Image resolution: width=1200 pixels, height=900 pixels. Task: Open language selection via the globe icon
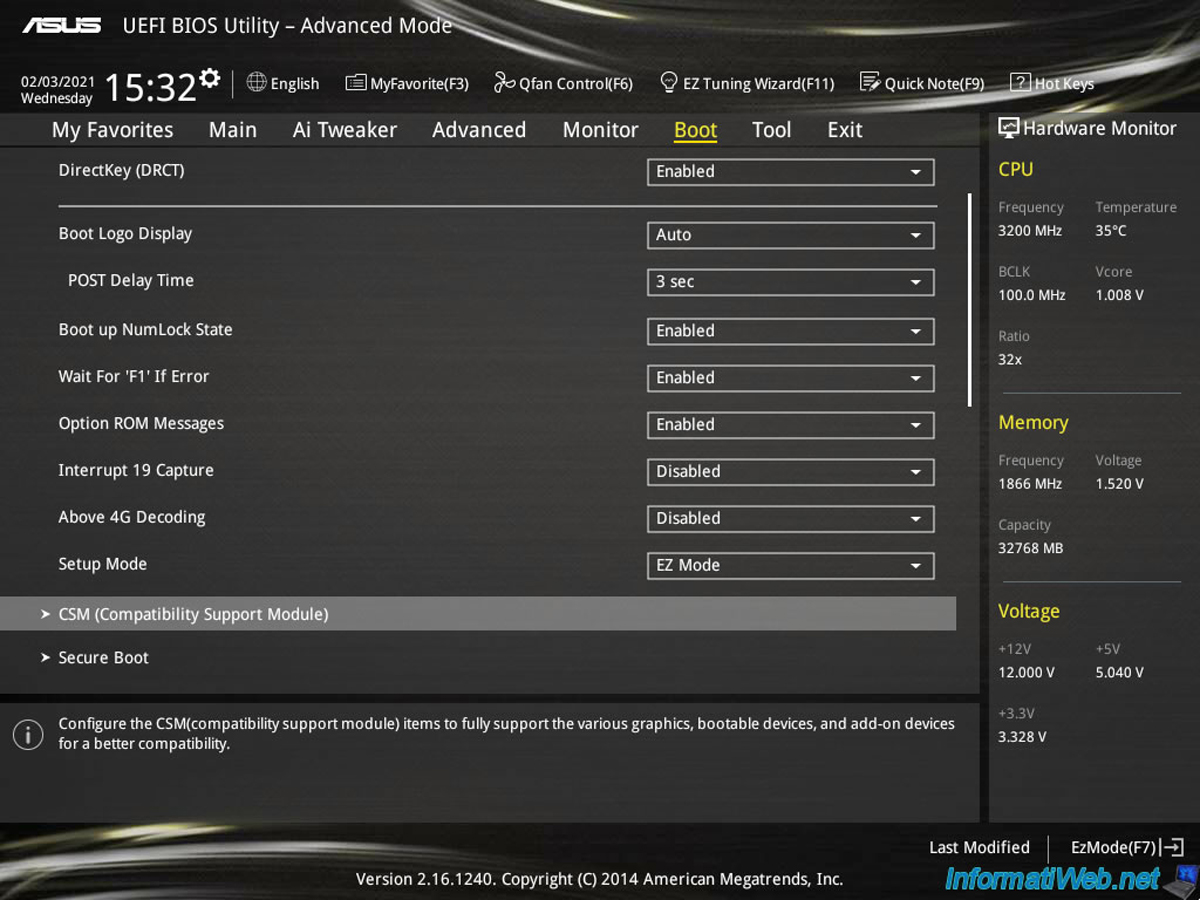click(256, 83)
